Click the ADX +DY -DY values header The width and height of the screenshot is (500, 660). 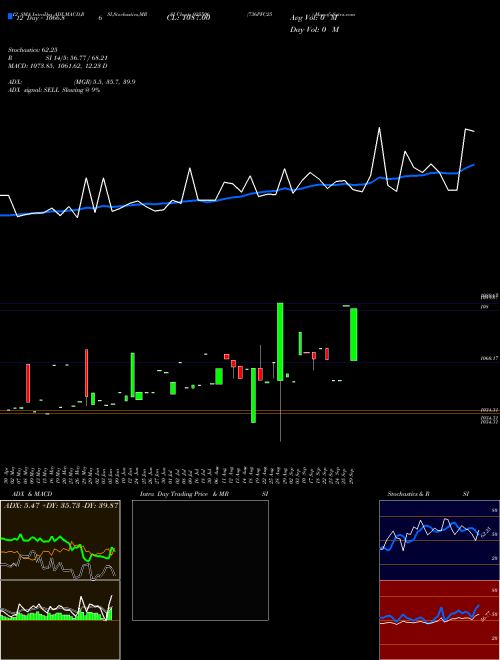(61, 505)
